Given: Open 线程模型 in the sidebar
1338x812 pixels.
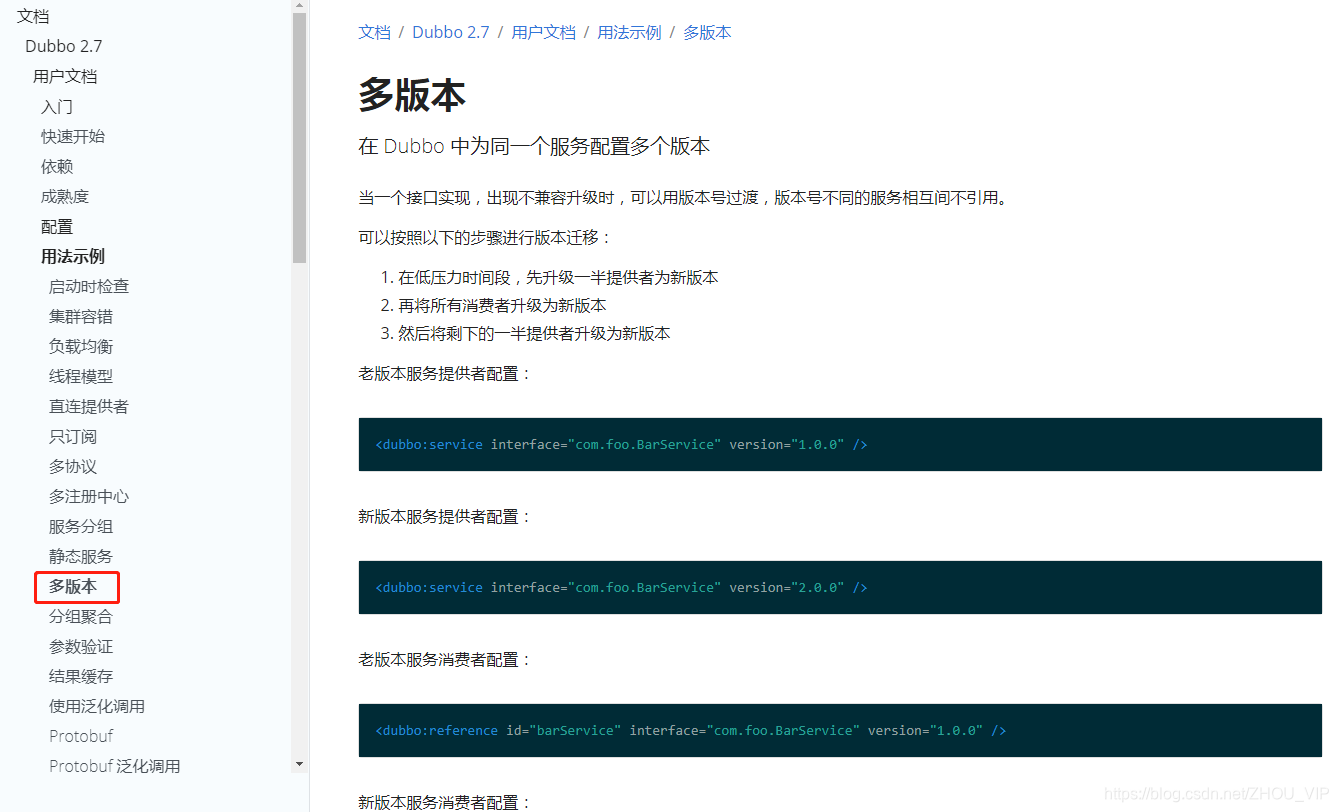Looking at the screenshot, I should coord(81,377).
